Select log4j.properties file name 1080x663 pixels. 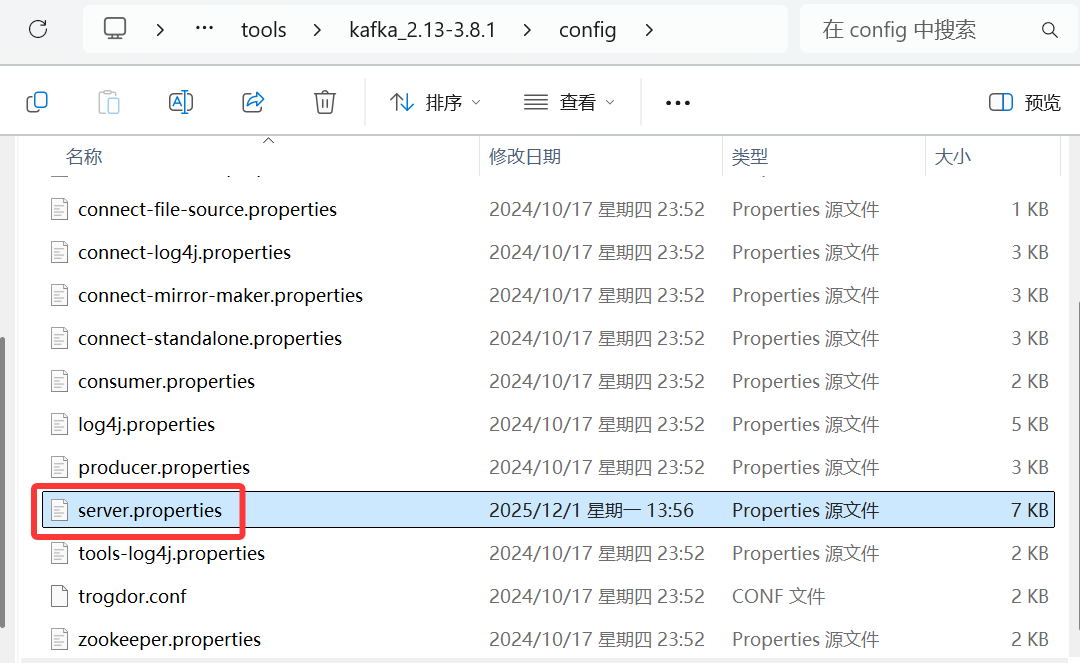point(147,425)
